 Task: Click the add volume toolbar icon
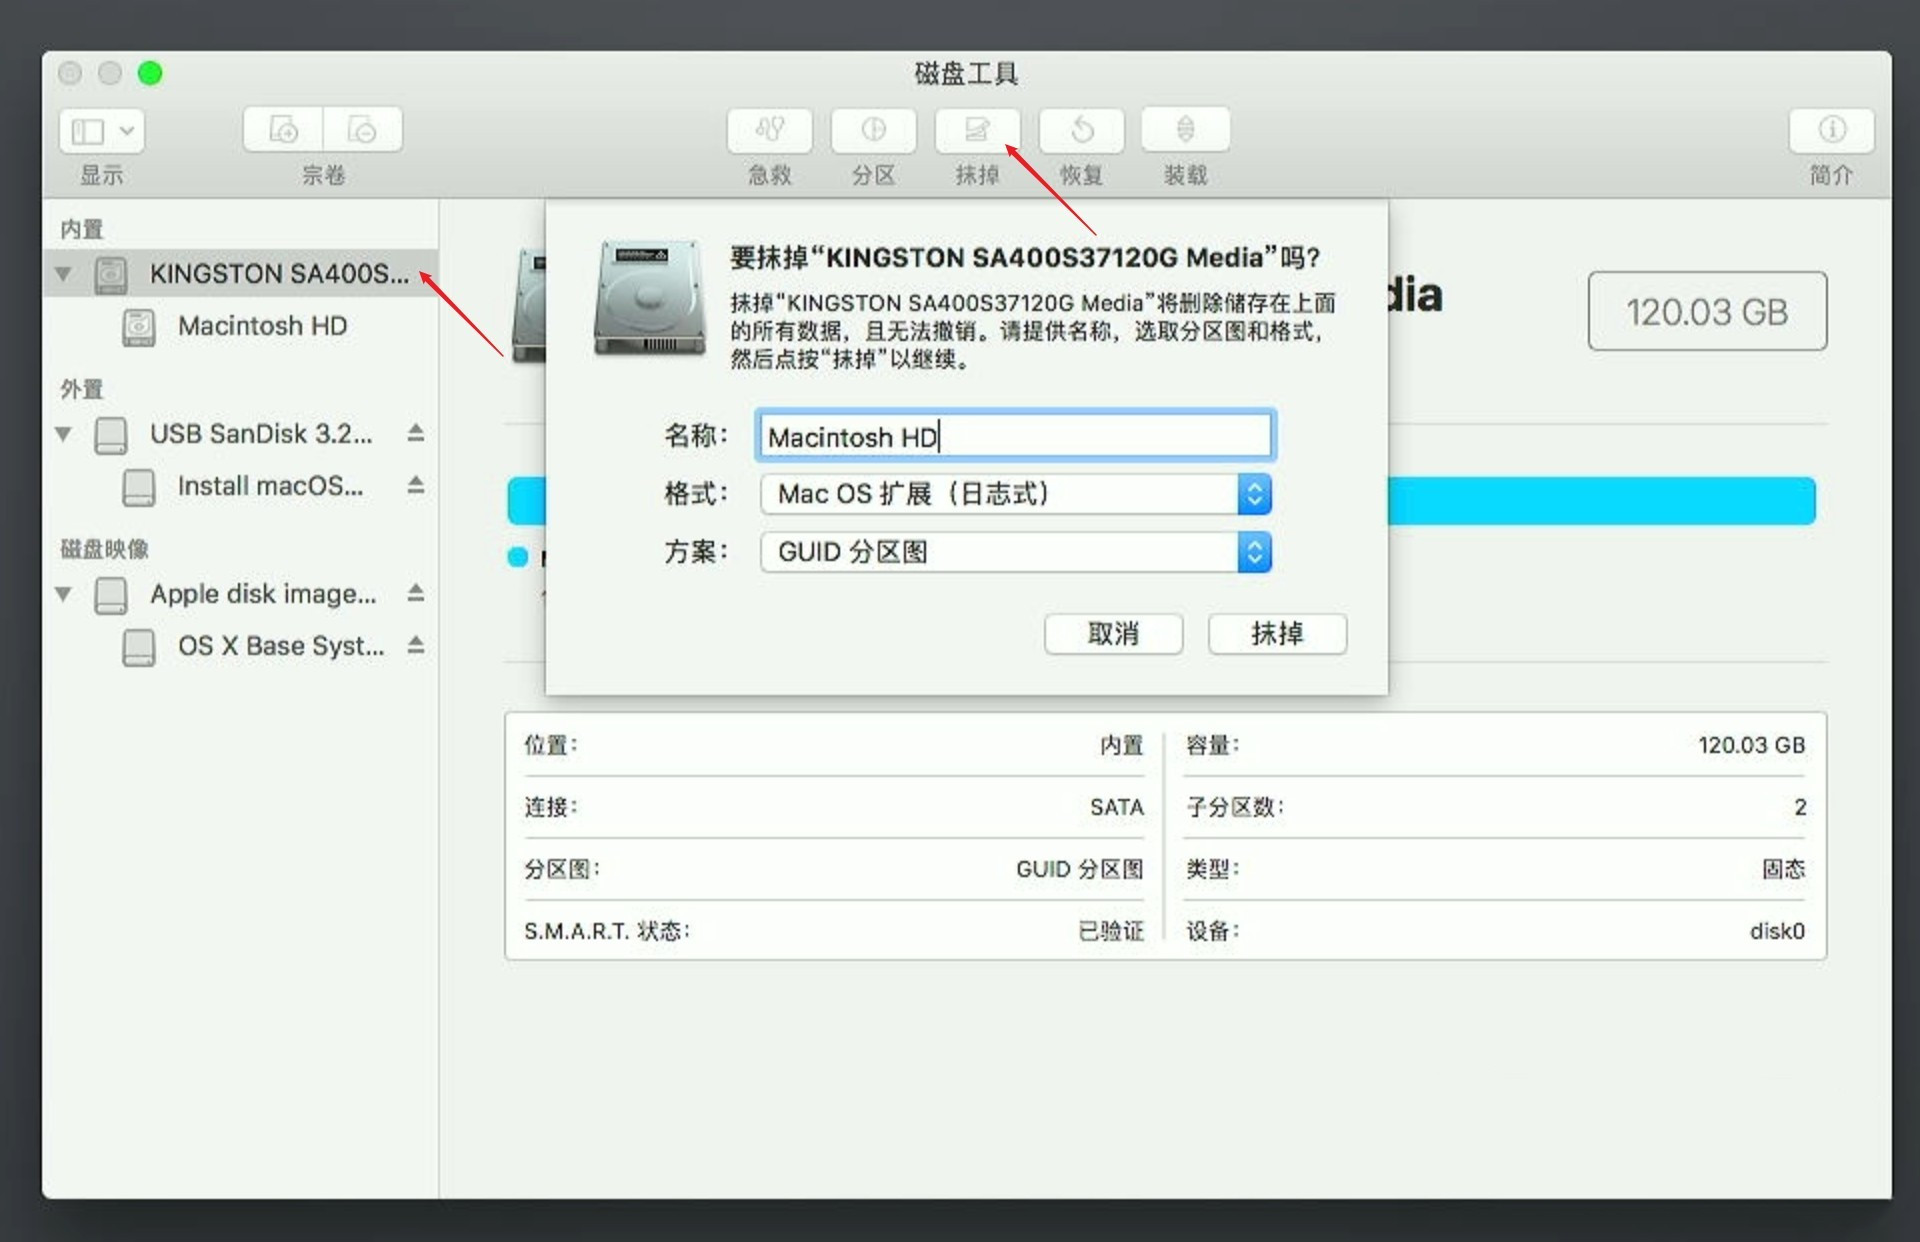tap(283, 130)
